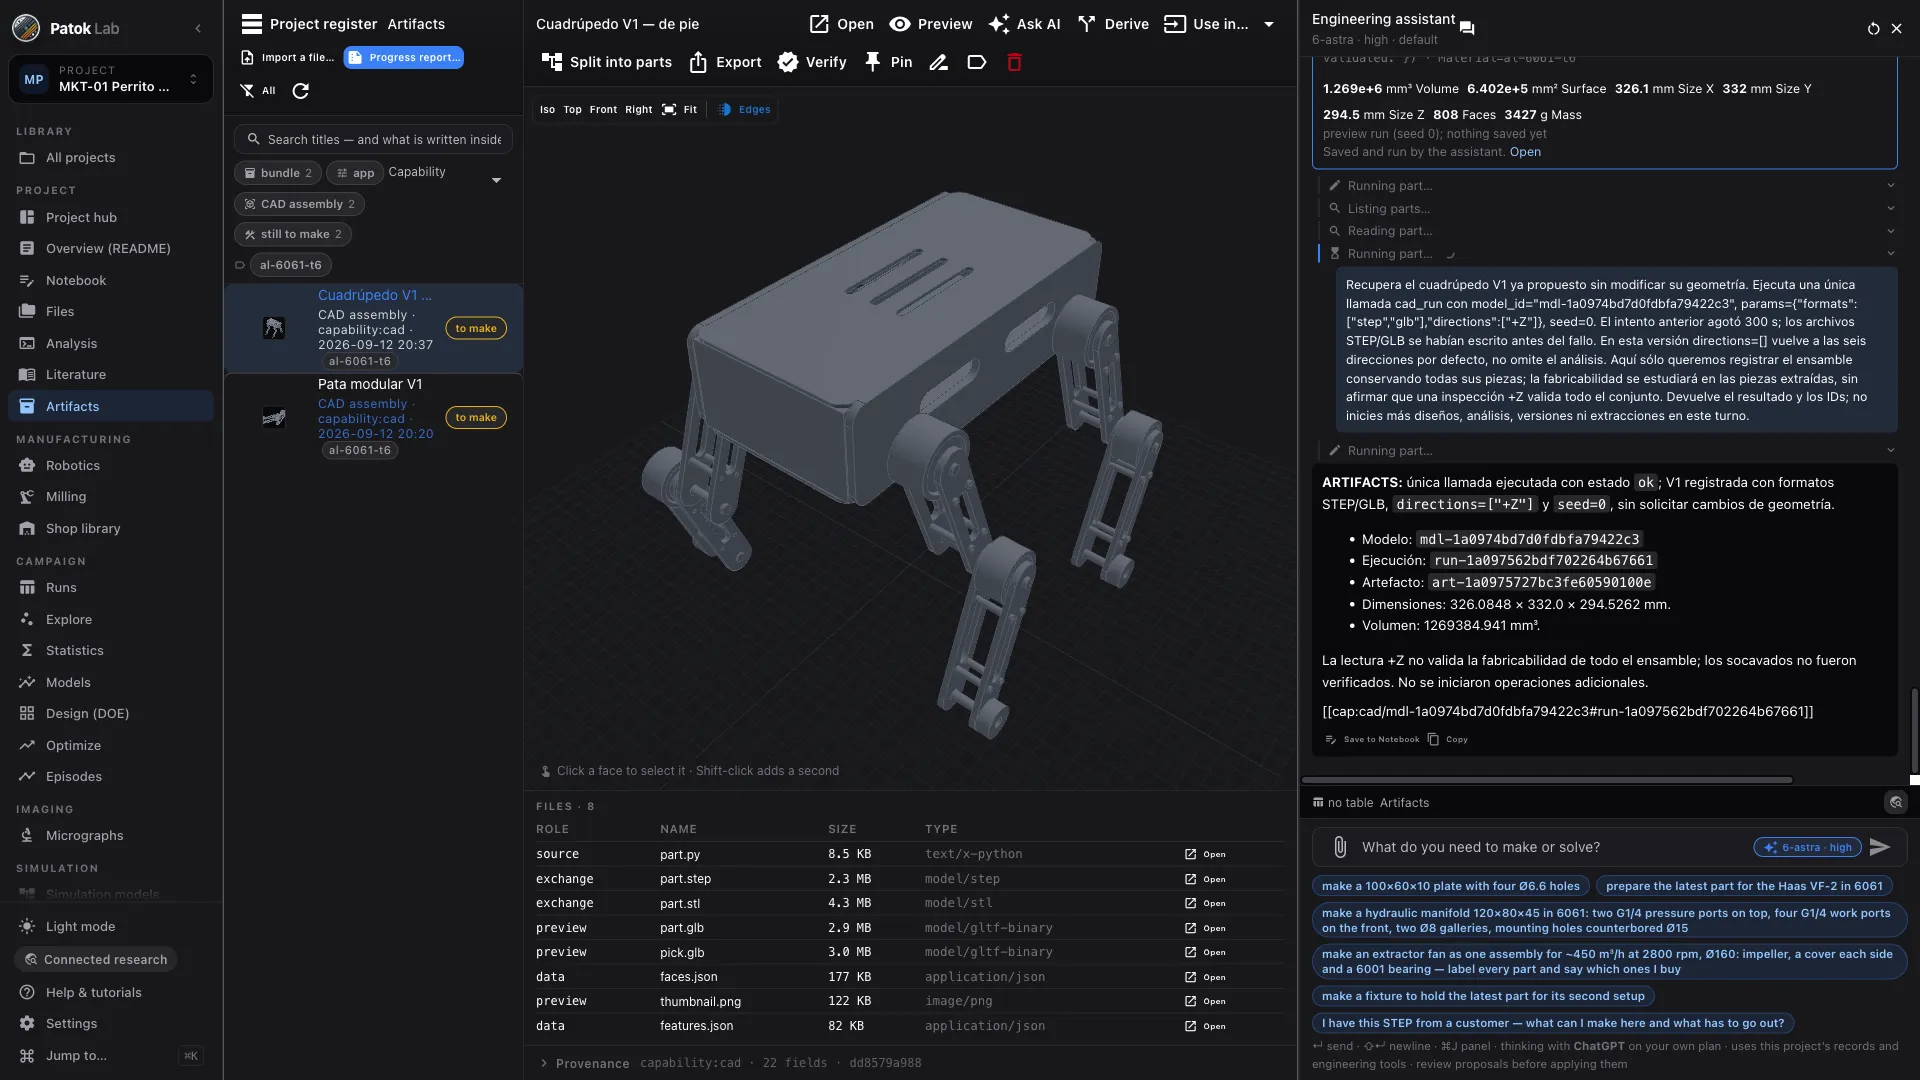Open the MKT-01 Perrito project switcher

point(111,79)
